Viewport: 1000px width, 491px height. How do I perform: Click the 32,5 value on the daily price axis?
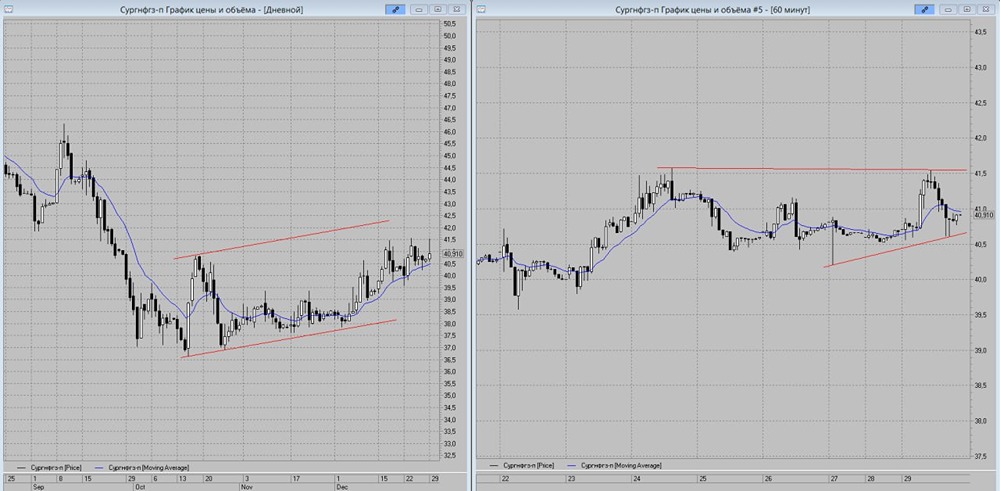point(450,455)
